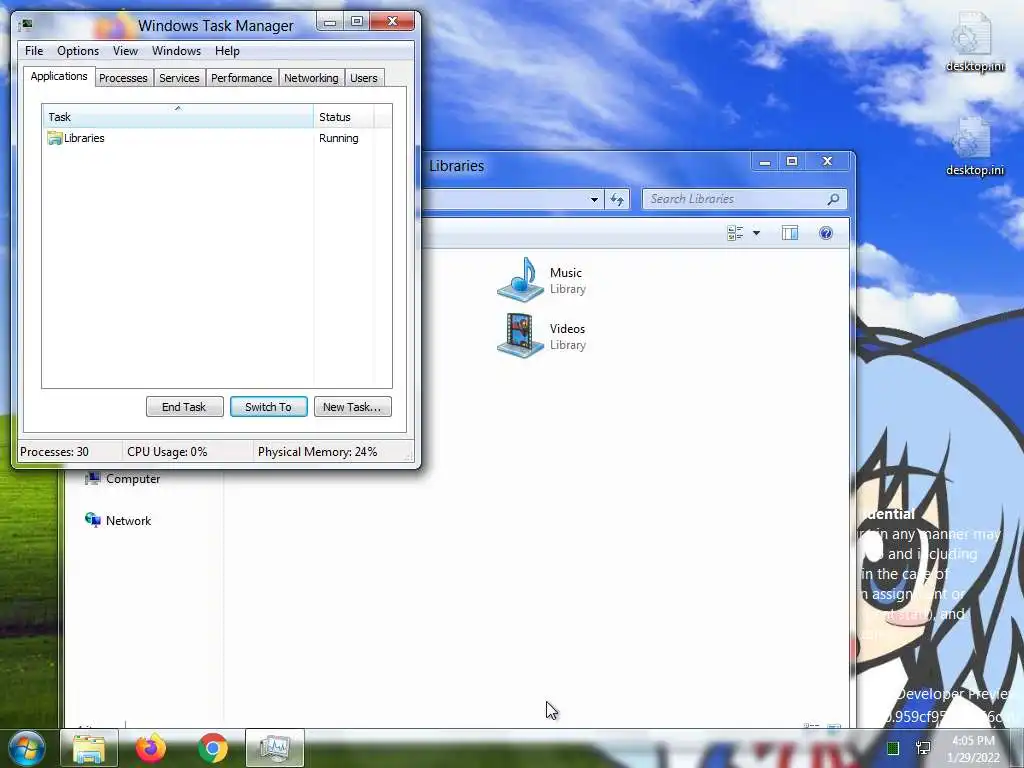This screenshot has height=768, width=1024.
Task: Switch to the Services tab
Action: [180, 78]
